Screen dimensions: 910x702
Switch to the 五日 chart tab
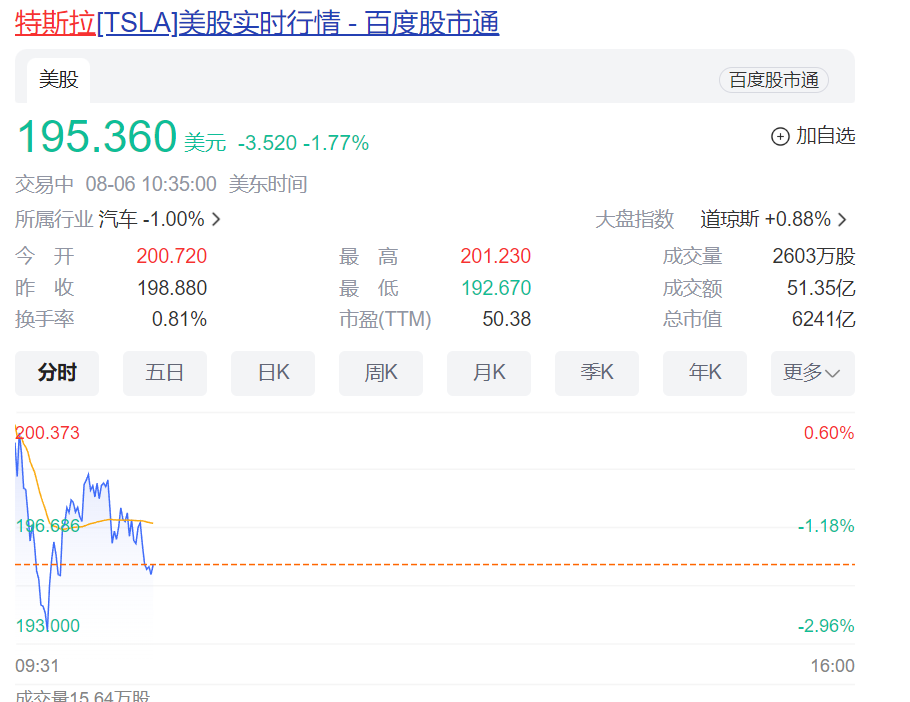[165, 373]
